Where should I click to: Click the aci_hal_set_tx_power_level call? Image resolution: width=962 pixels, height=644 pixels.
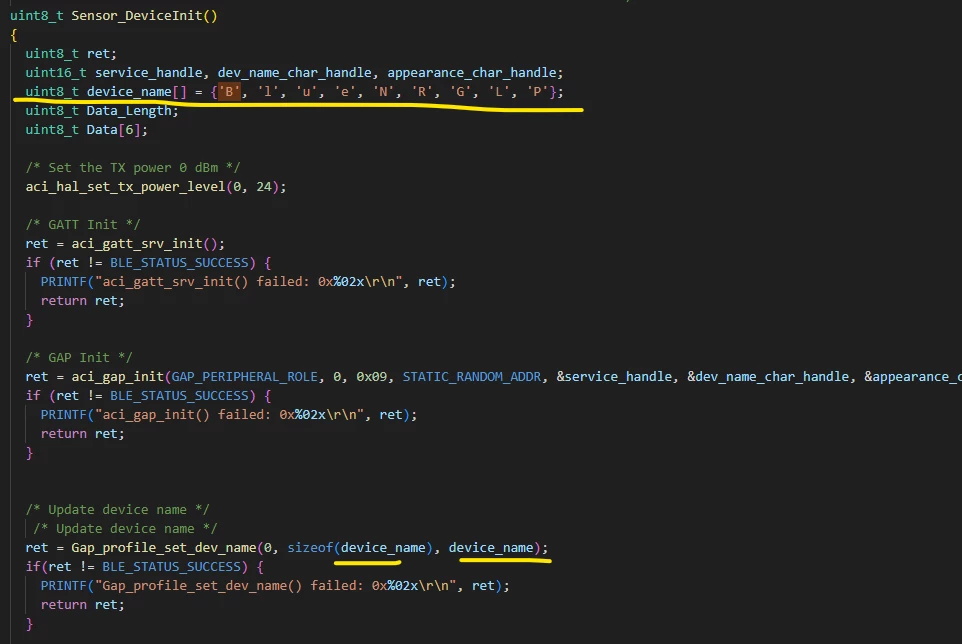pyautogui.click(x=125, y=186)
